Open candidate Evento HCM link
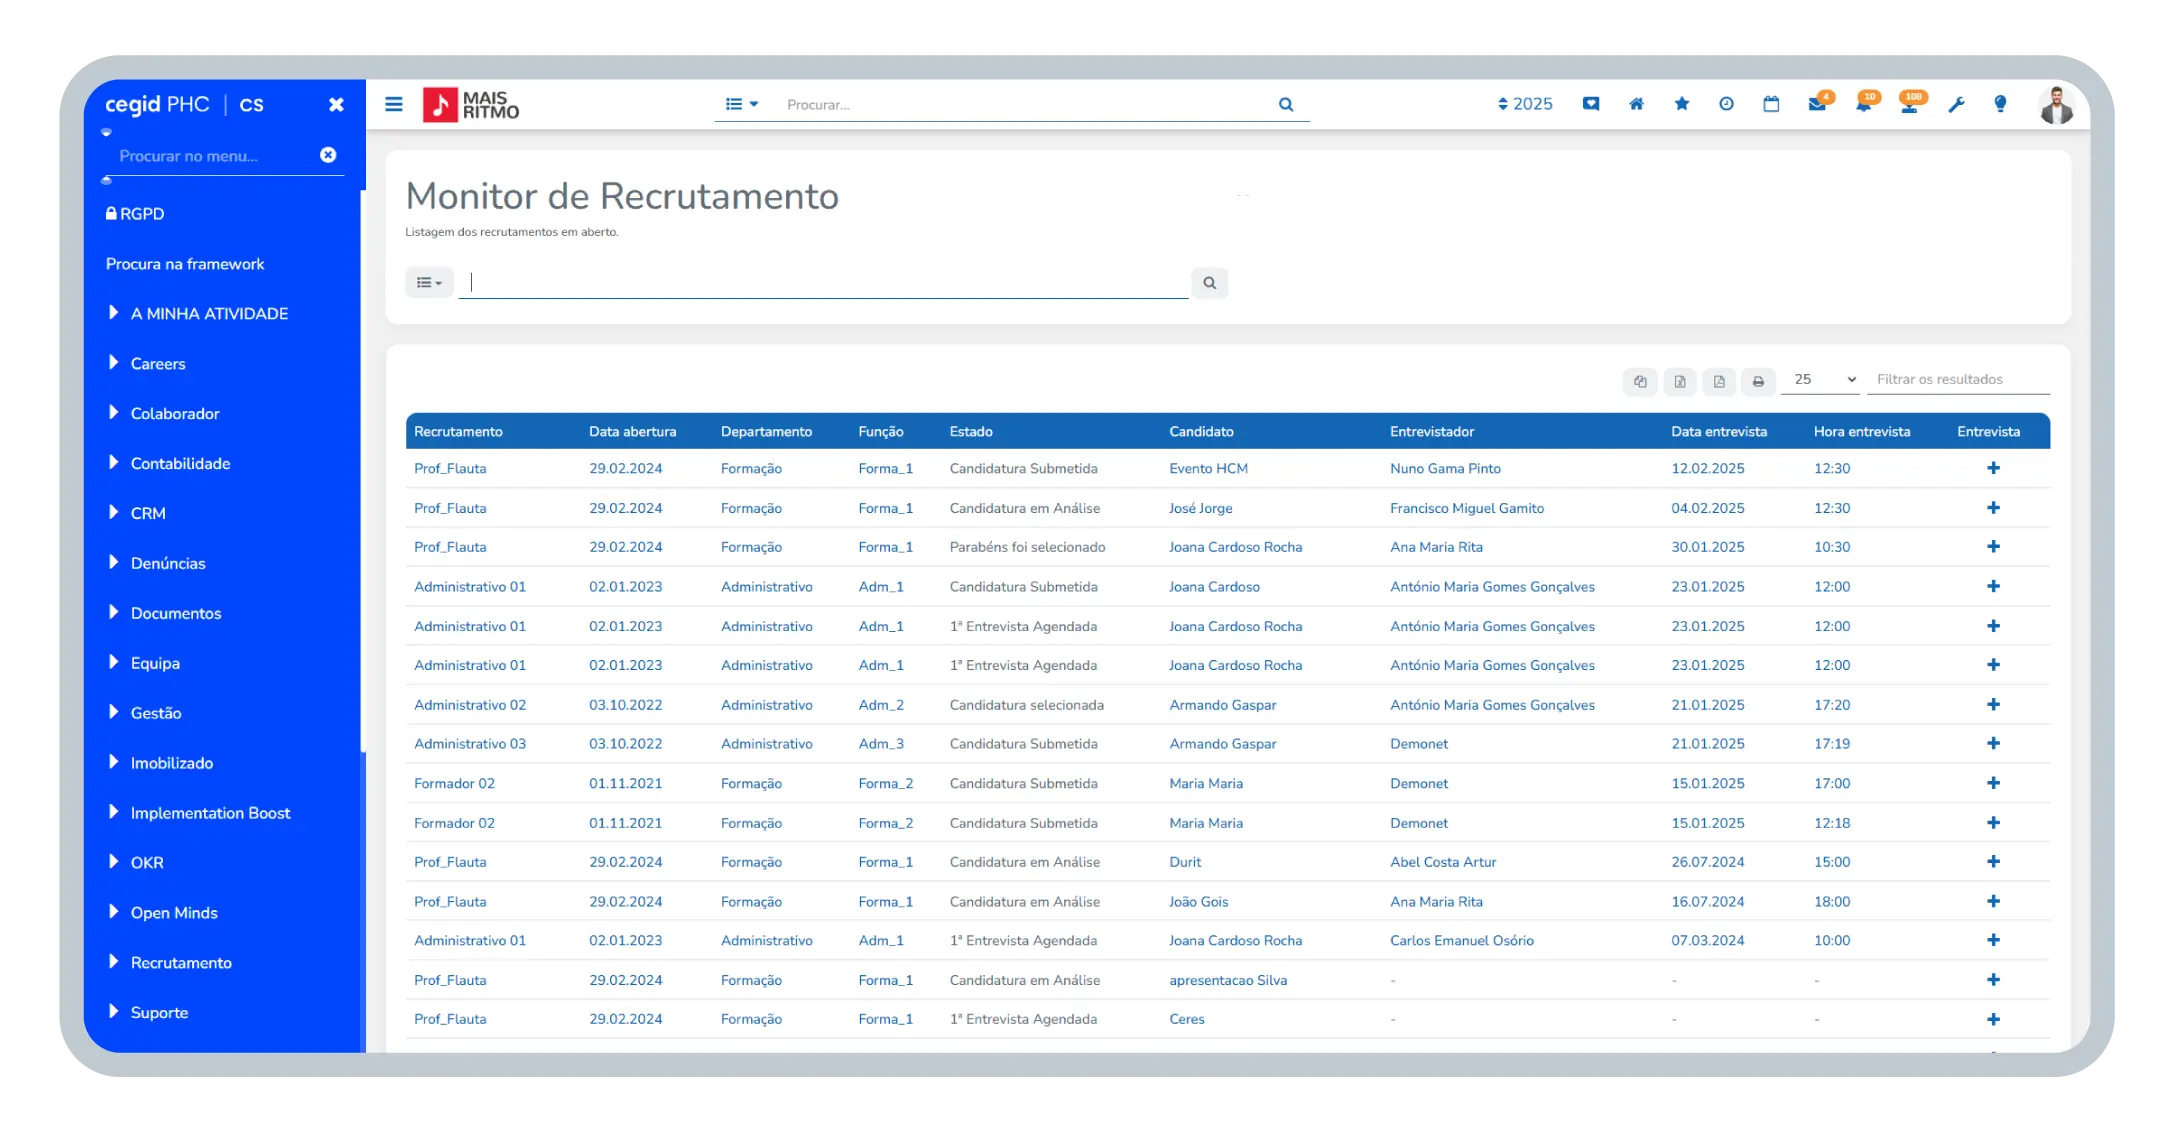Image resolution: width=2181 pixels, height=1132 pixels. click(1208, 468)
